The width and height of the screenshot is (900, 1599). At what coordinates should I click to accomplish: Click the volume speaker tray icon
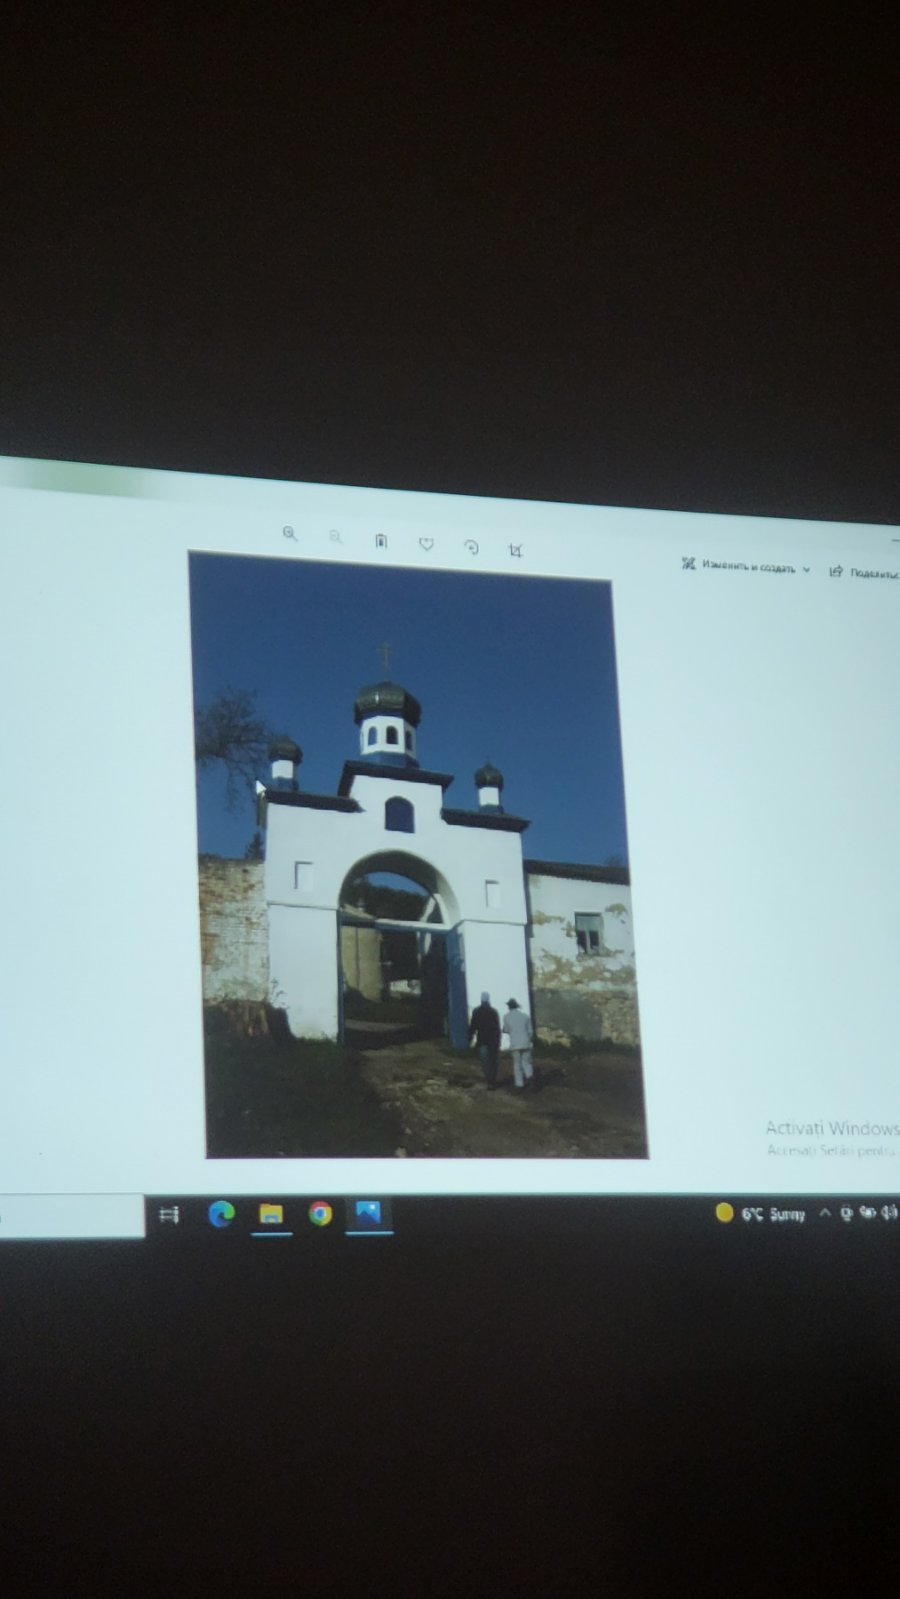(x=889, y=1212)
